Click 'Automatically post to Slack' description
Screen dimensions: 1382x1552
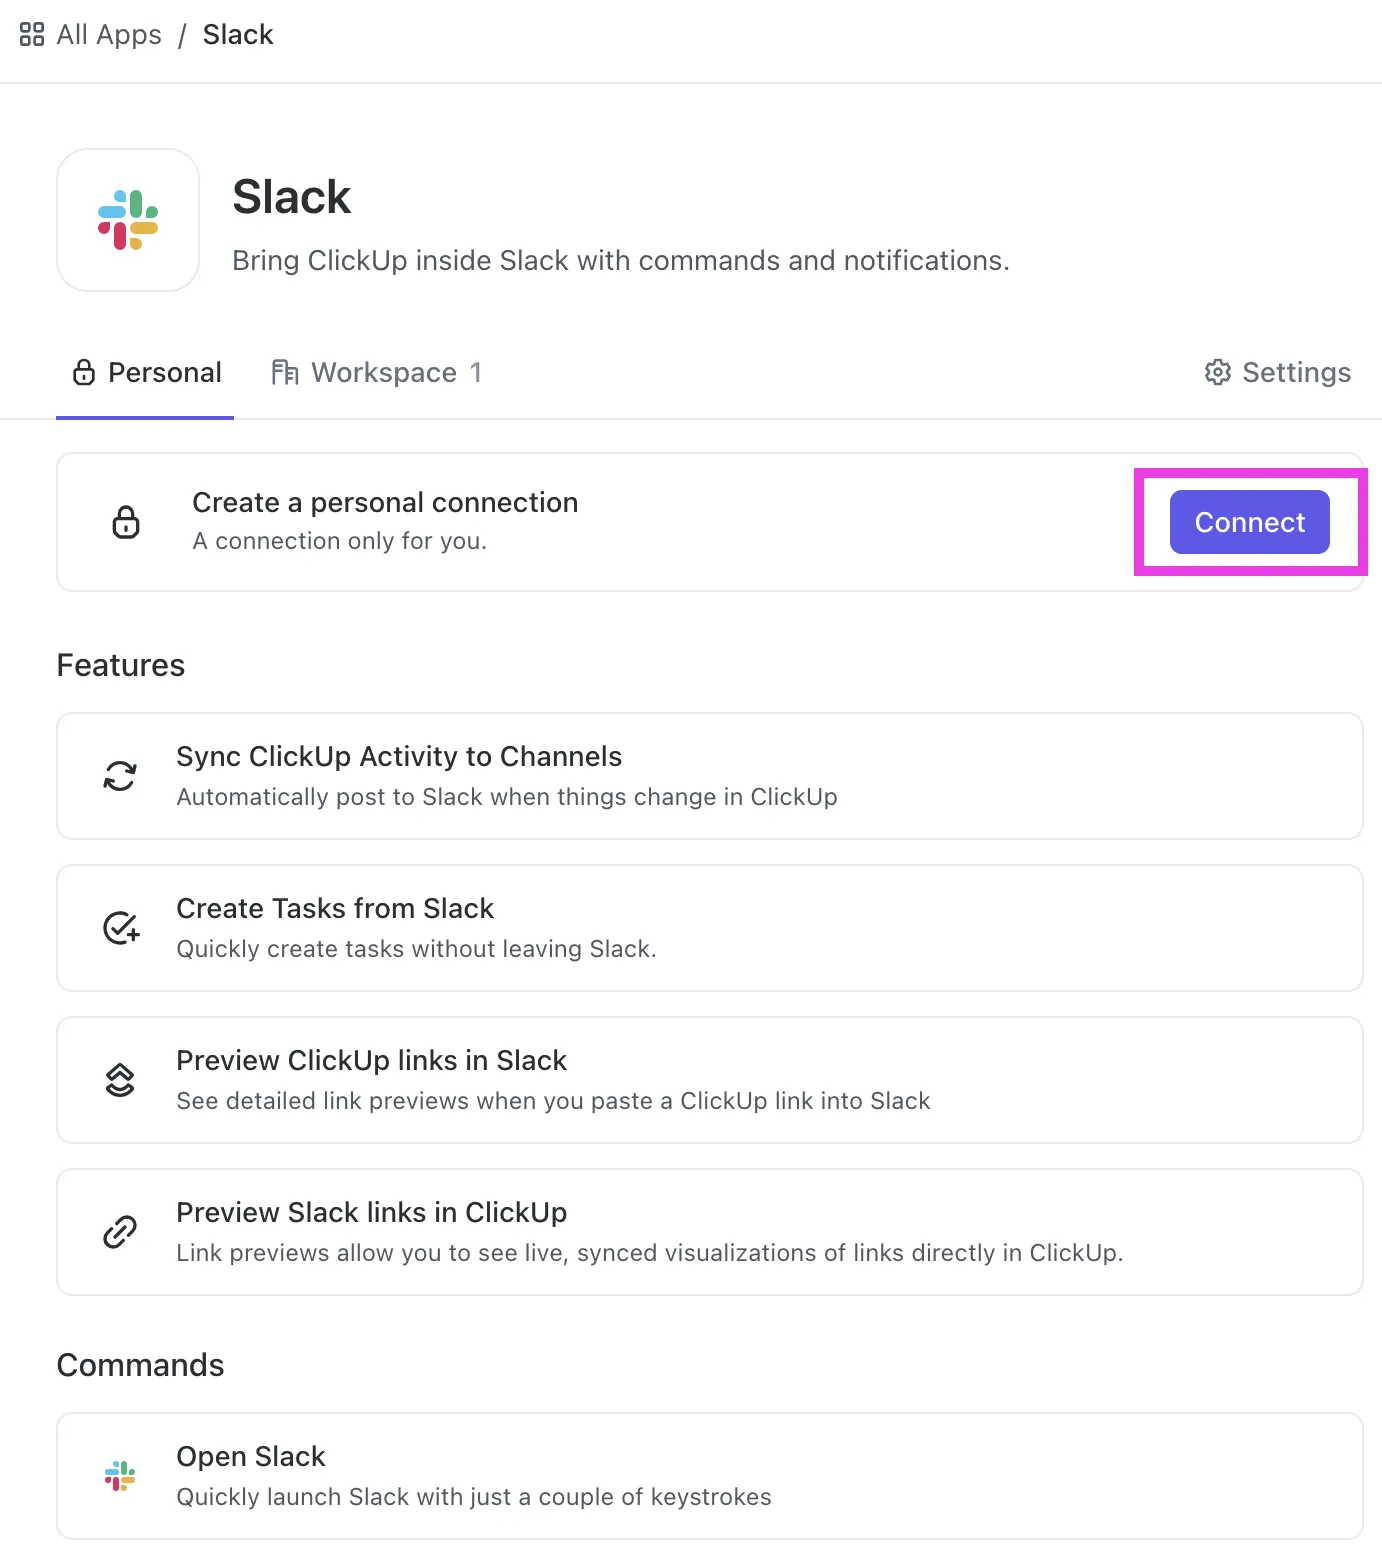(507, 797)
